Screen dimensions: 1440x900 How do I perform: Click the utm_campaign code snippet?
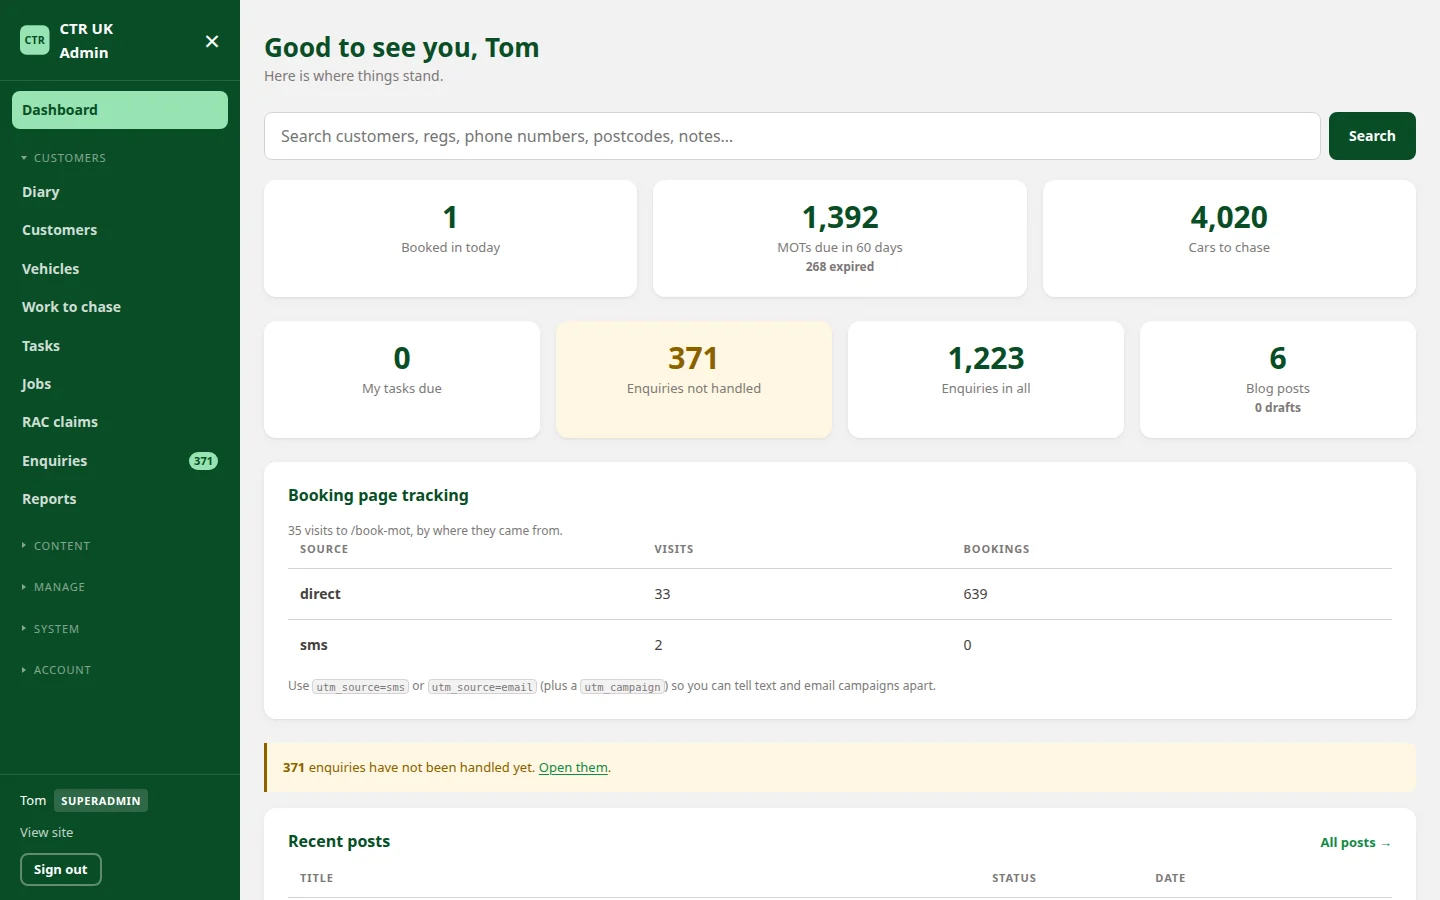624,687
